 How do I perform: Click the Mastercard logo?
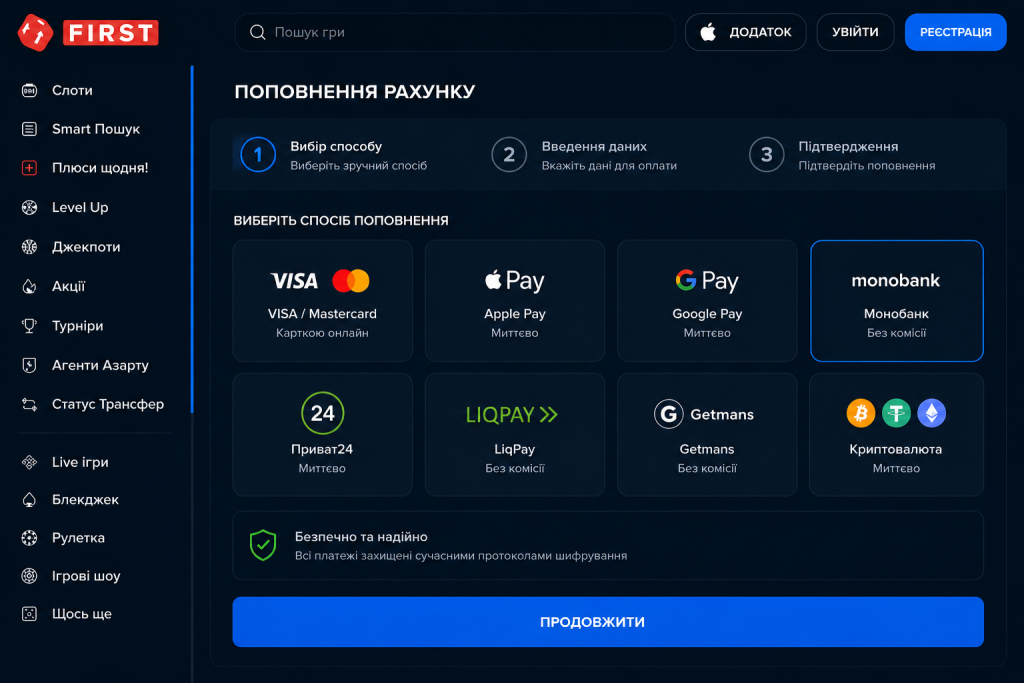(x=351, y=281)
